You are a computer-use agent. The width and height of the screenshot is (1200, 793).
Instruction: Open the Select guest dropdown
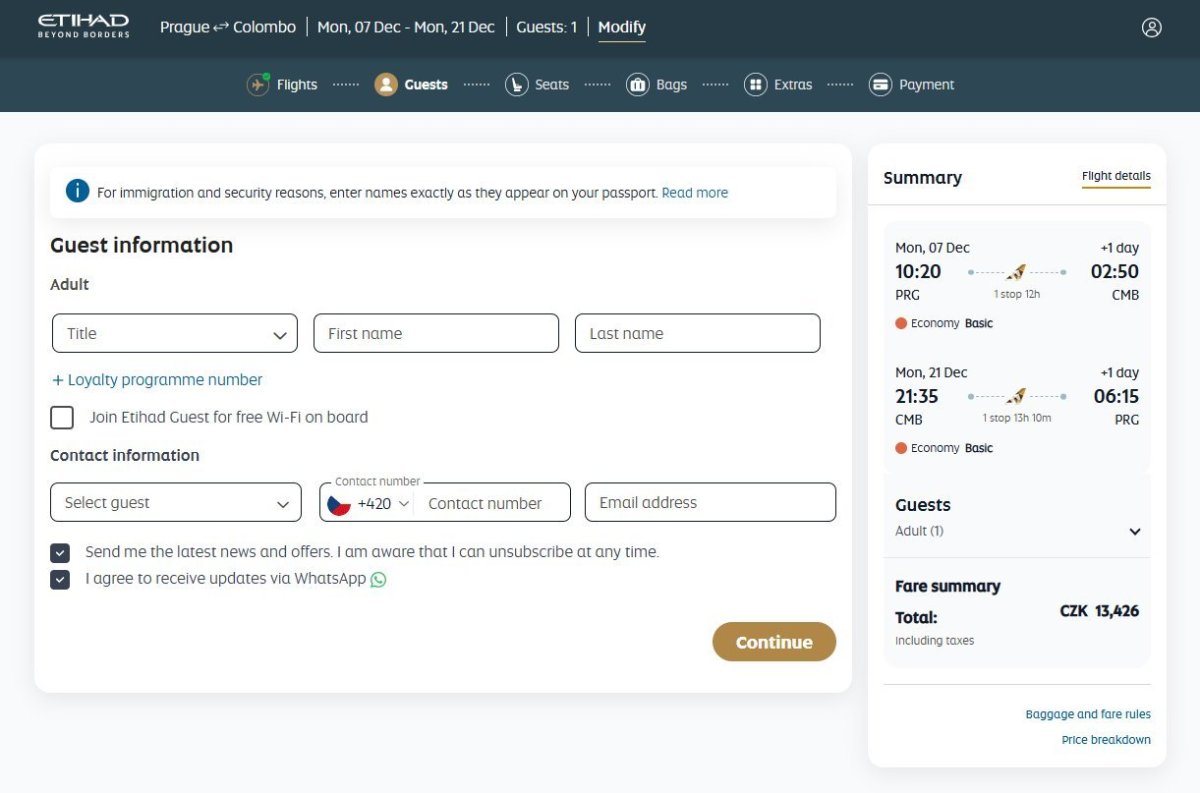click(x=176, y=502)
